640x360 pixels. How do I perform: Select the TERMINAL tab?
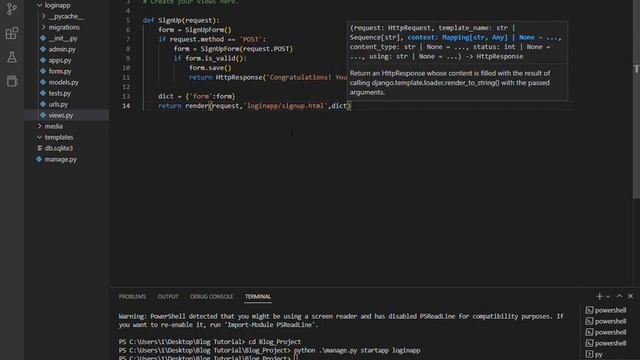click(x=258, y=297)
